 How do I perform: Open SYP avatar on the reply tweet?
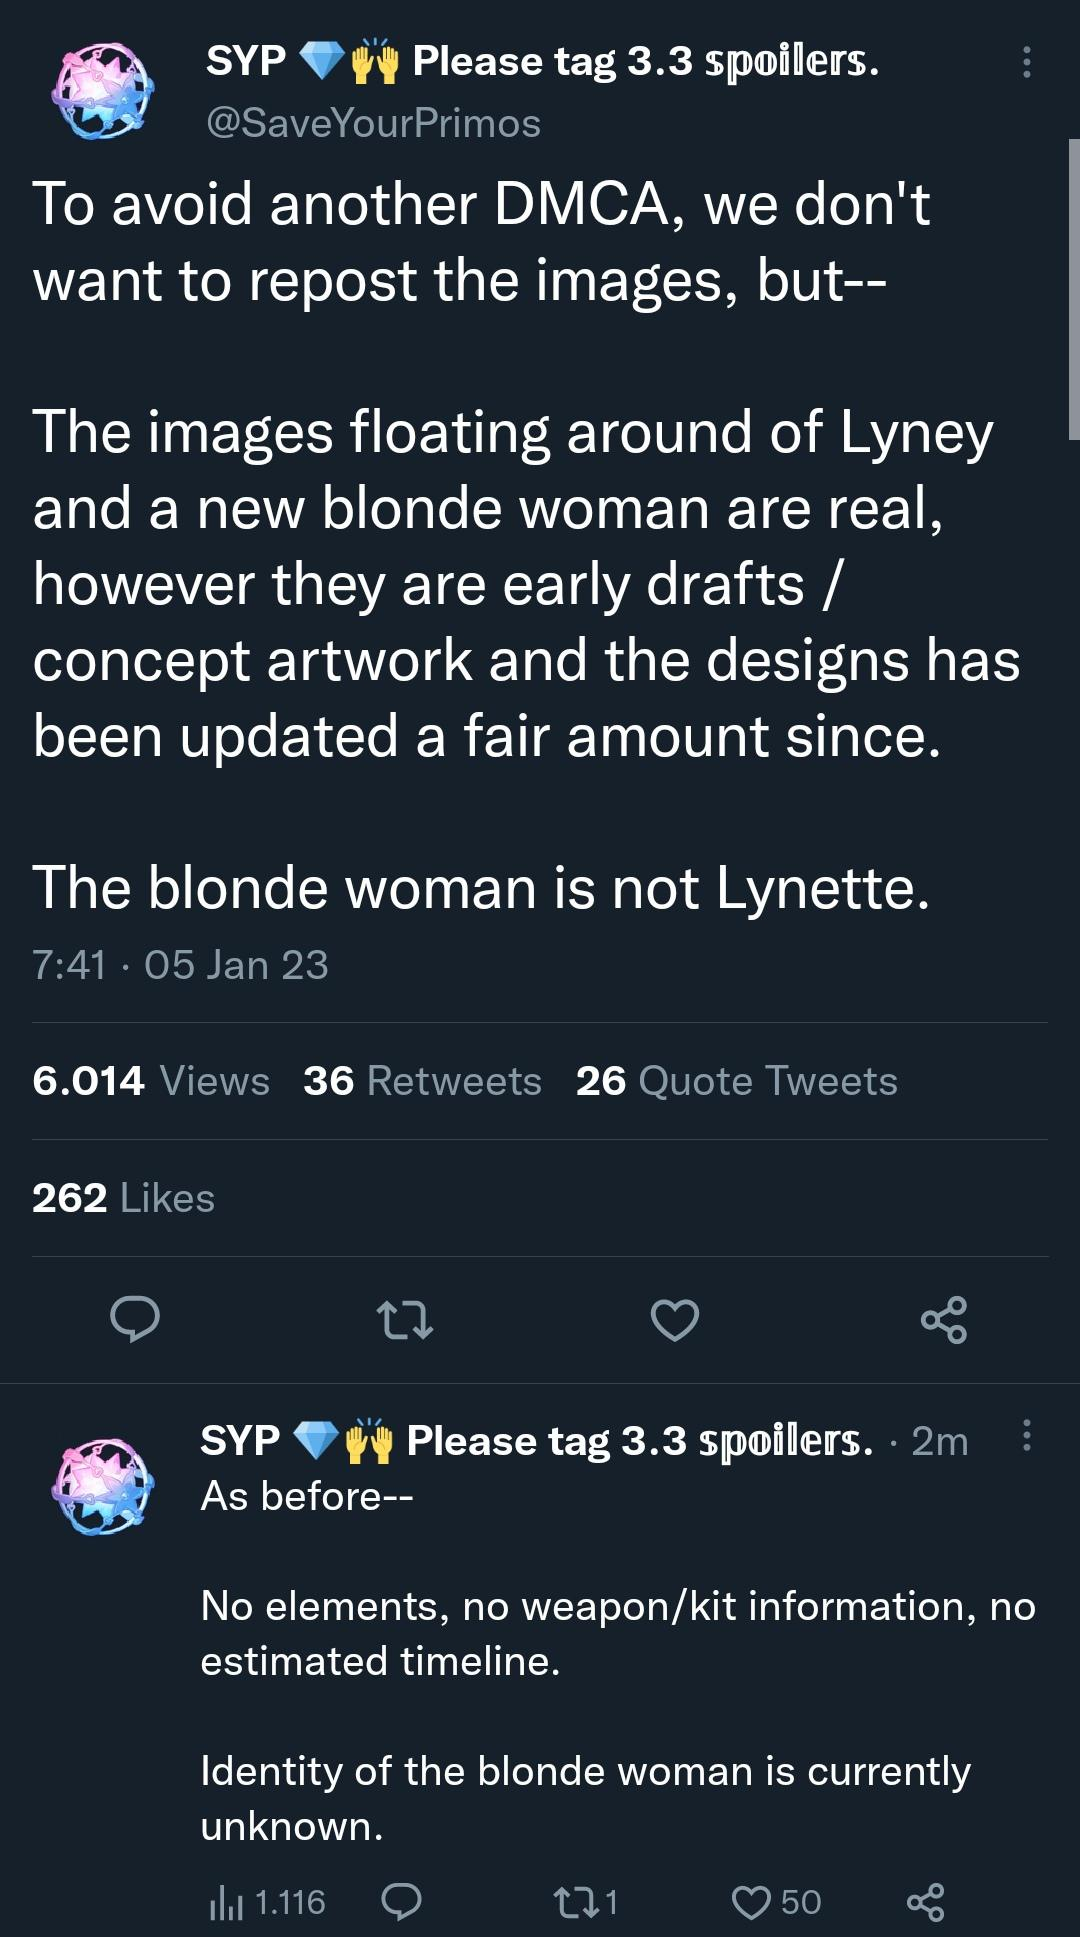tap(102, 1485)
